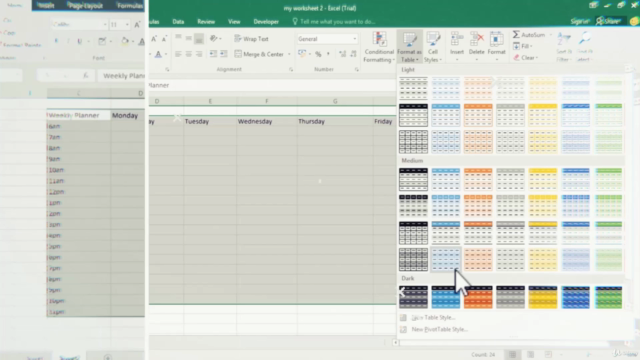Open the View tab
Screen dimensions: 640x360
click(234, 22)
